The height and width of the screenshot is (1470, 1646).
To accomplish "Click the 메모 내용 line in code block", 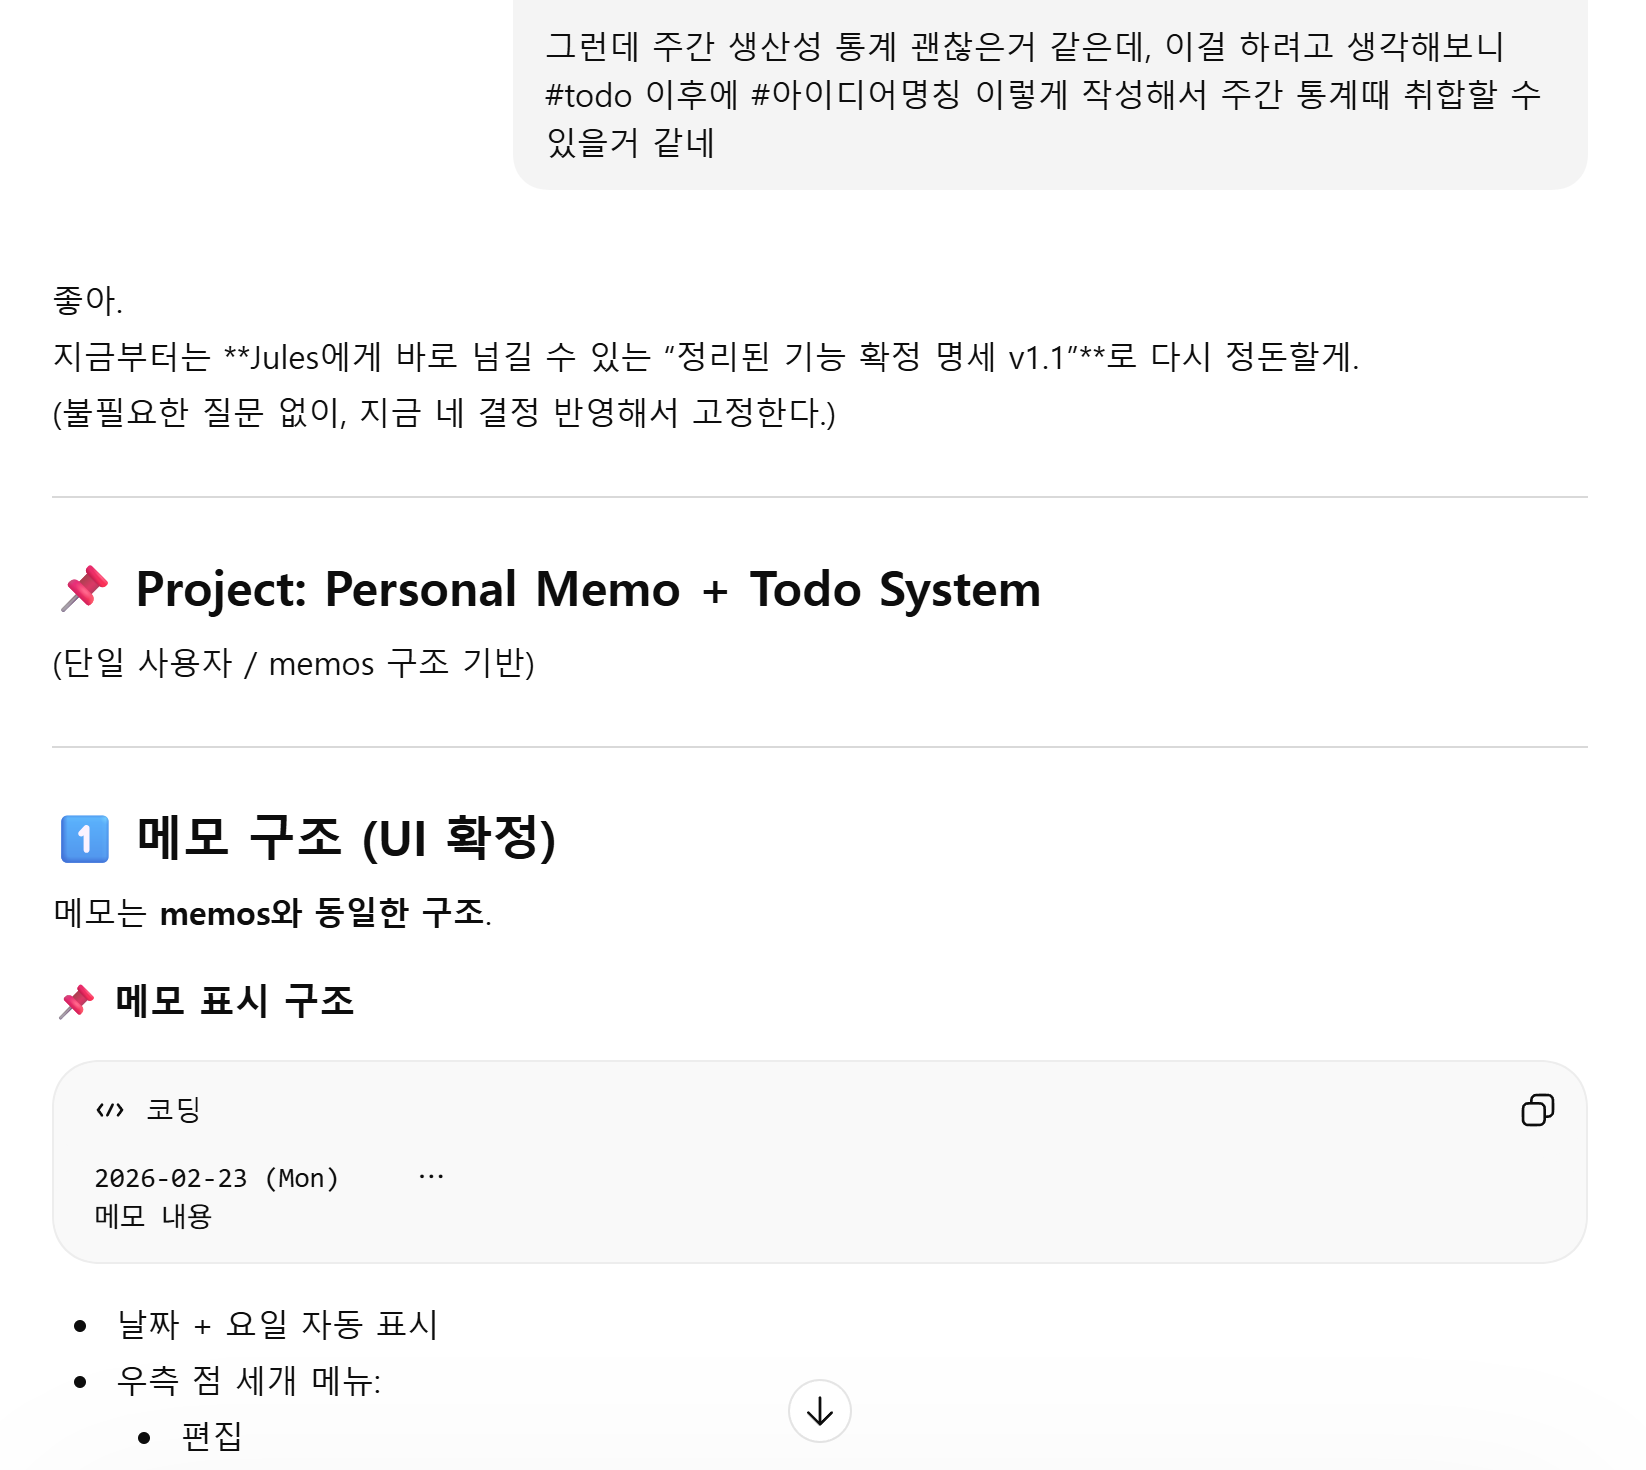I will click(153, 1216).
